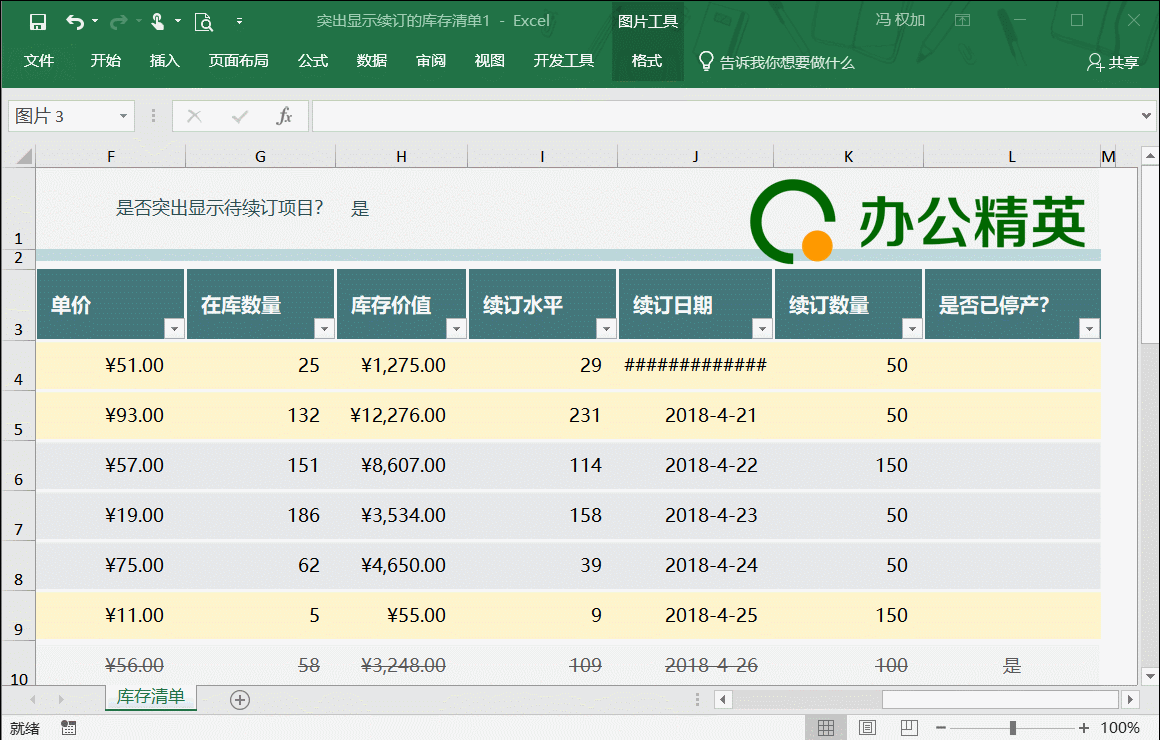Switch to Normal view in status bar
The image size is (1160, 740).
826,728
